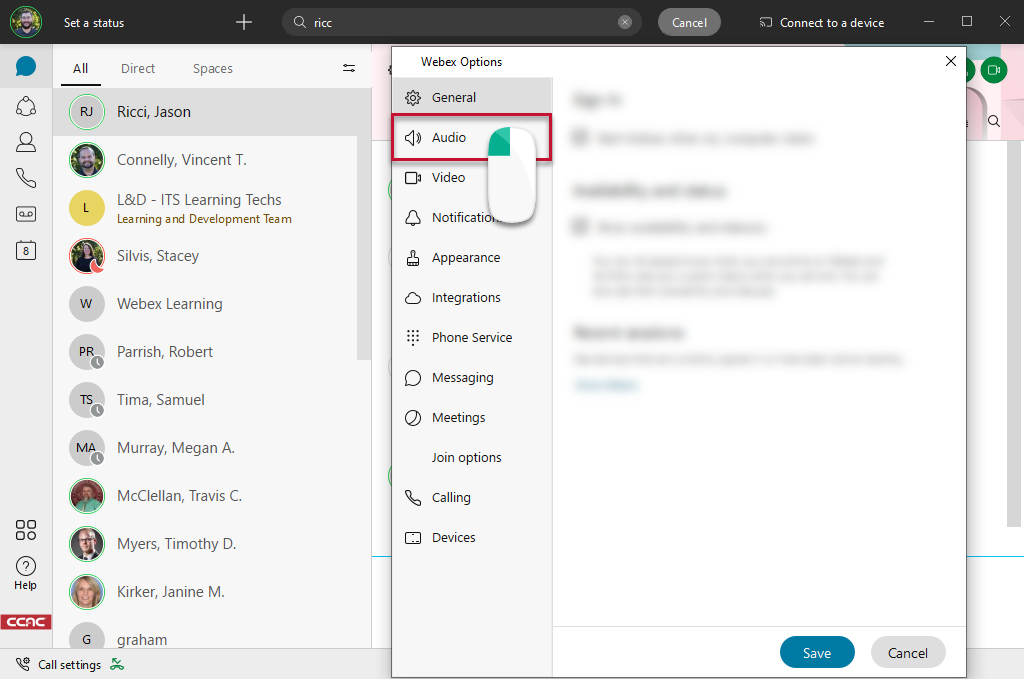
Task: Open the search filter icon beside Spaces
Action: click(x=349, y=68)
